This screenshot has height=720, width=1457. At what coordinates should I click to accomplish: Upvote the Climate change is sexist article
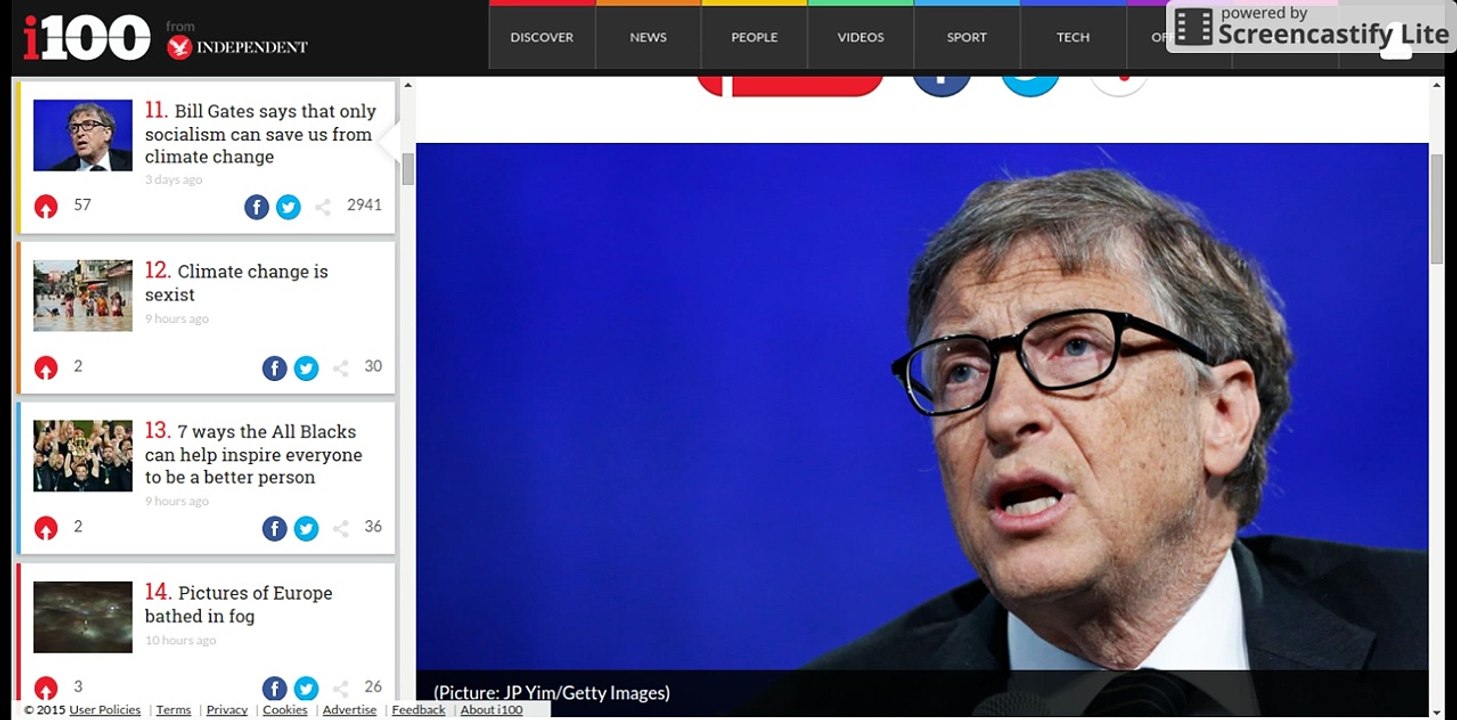pyautogui.click(x=46, y=367)
